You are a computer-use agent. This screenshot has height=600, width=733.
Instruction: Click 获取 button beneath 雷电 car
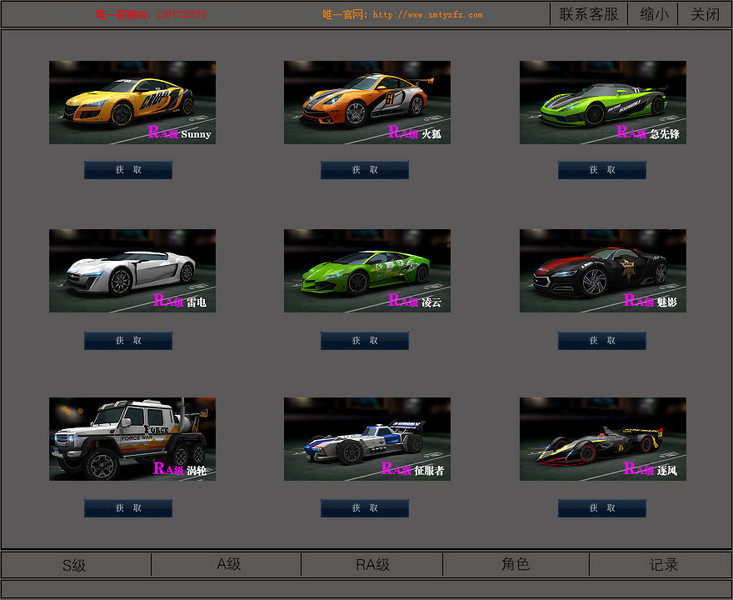pyautogui.click(x=128, y=340)
